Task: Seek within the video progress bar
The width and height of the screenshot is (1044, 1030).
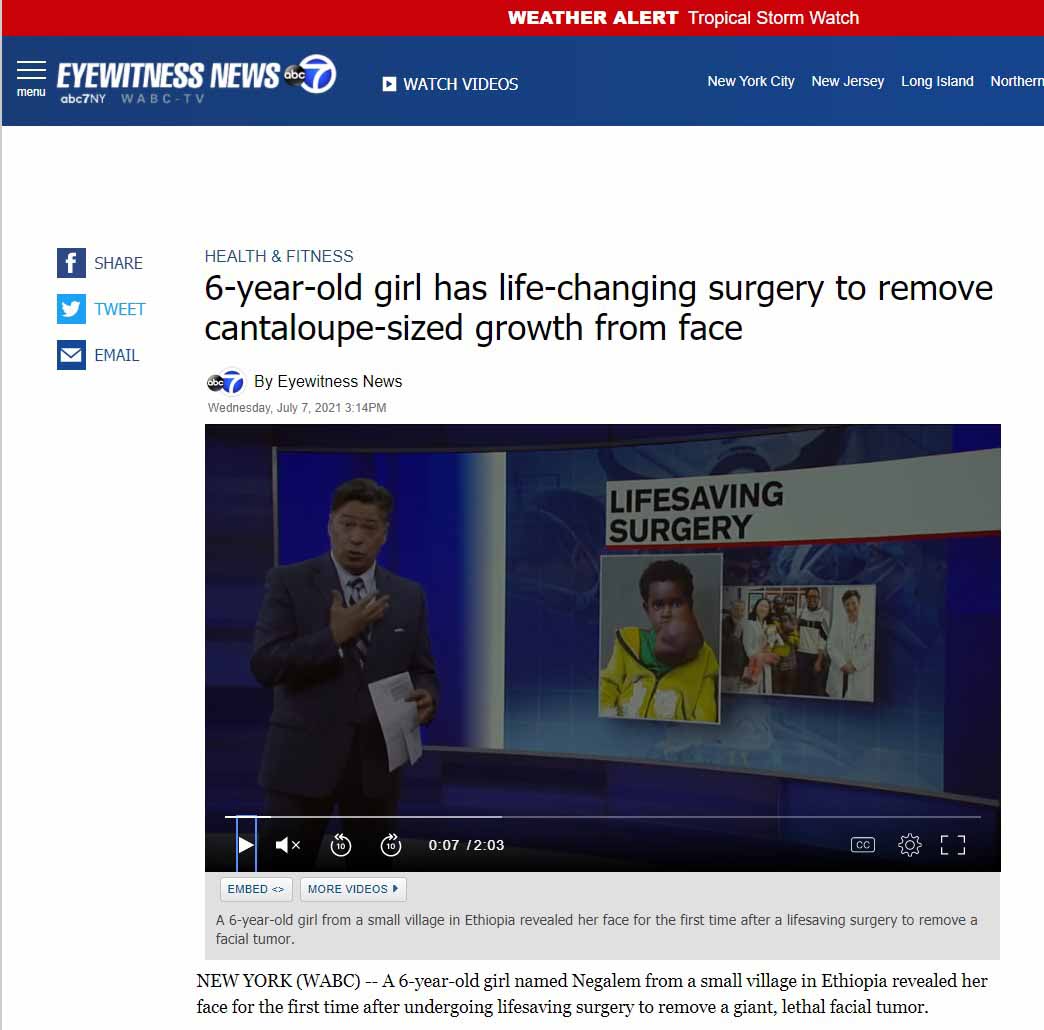Action: [x=603, y=816]
